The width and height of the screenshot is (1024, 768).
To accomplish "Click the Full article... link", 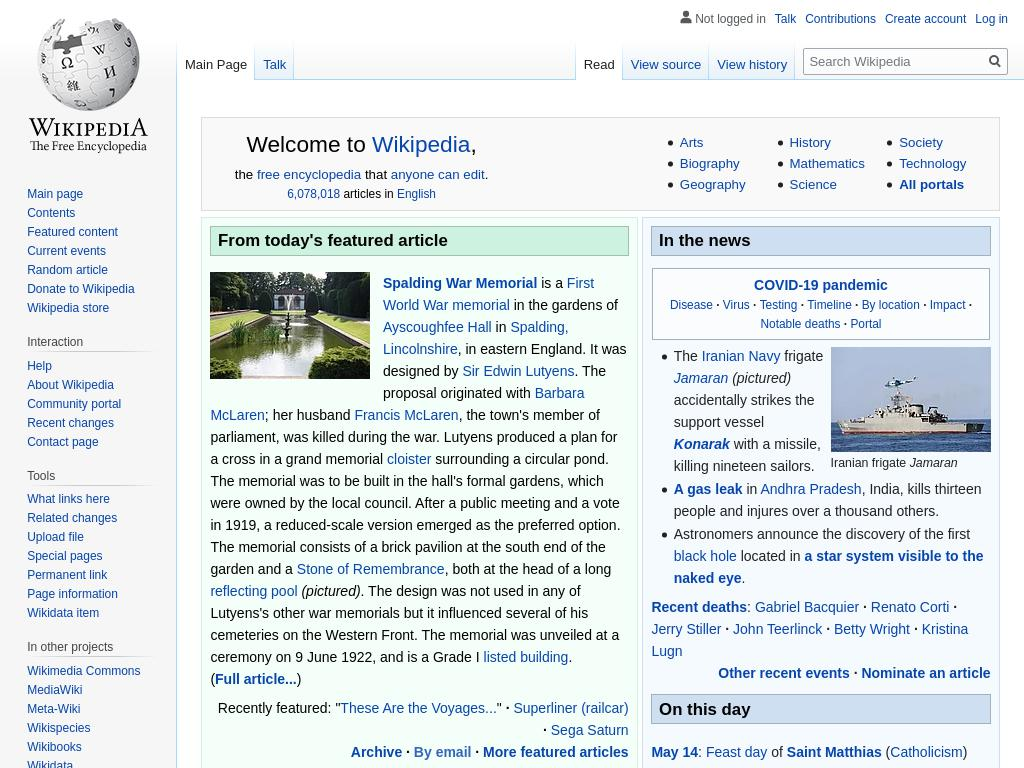I will coord(256,679).
